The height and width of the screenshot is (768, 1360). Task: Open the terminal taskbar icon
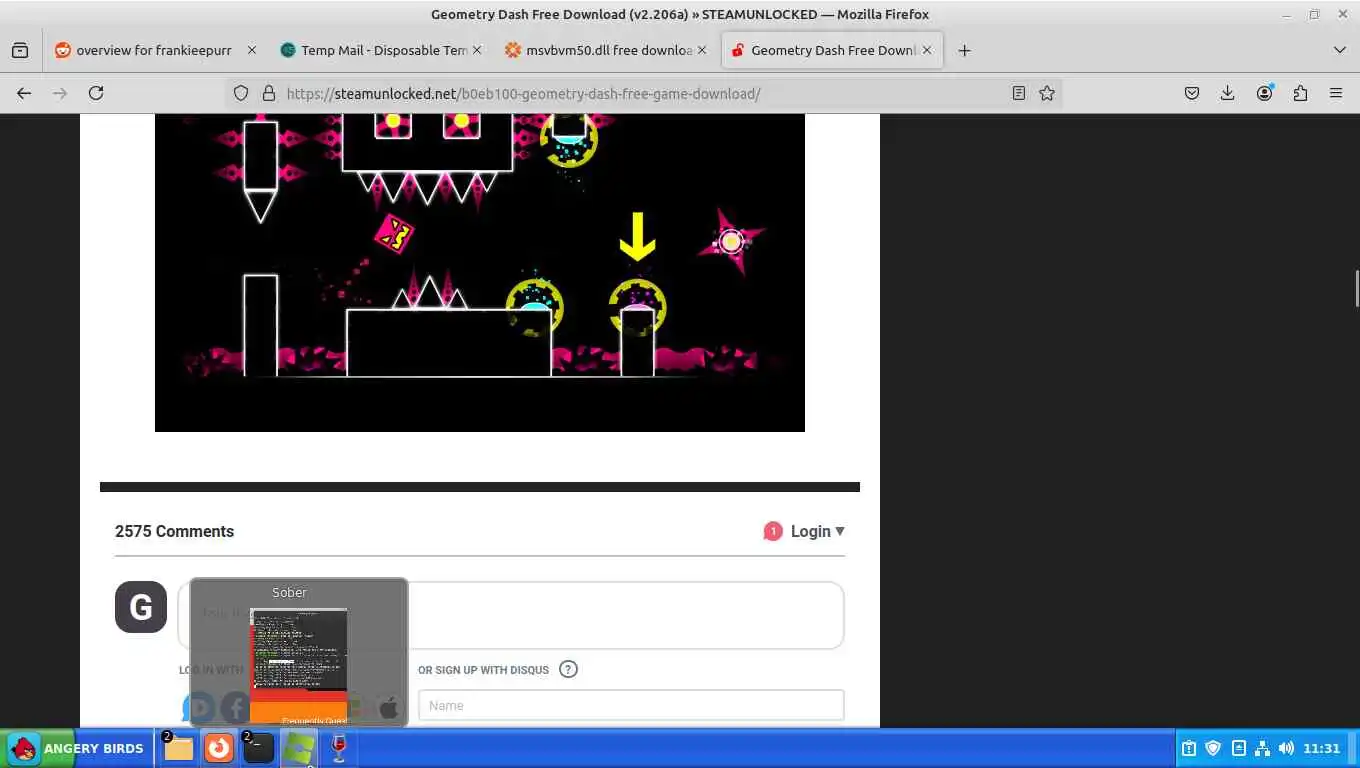(x=258, y=748)
